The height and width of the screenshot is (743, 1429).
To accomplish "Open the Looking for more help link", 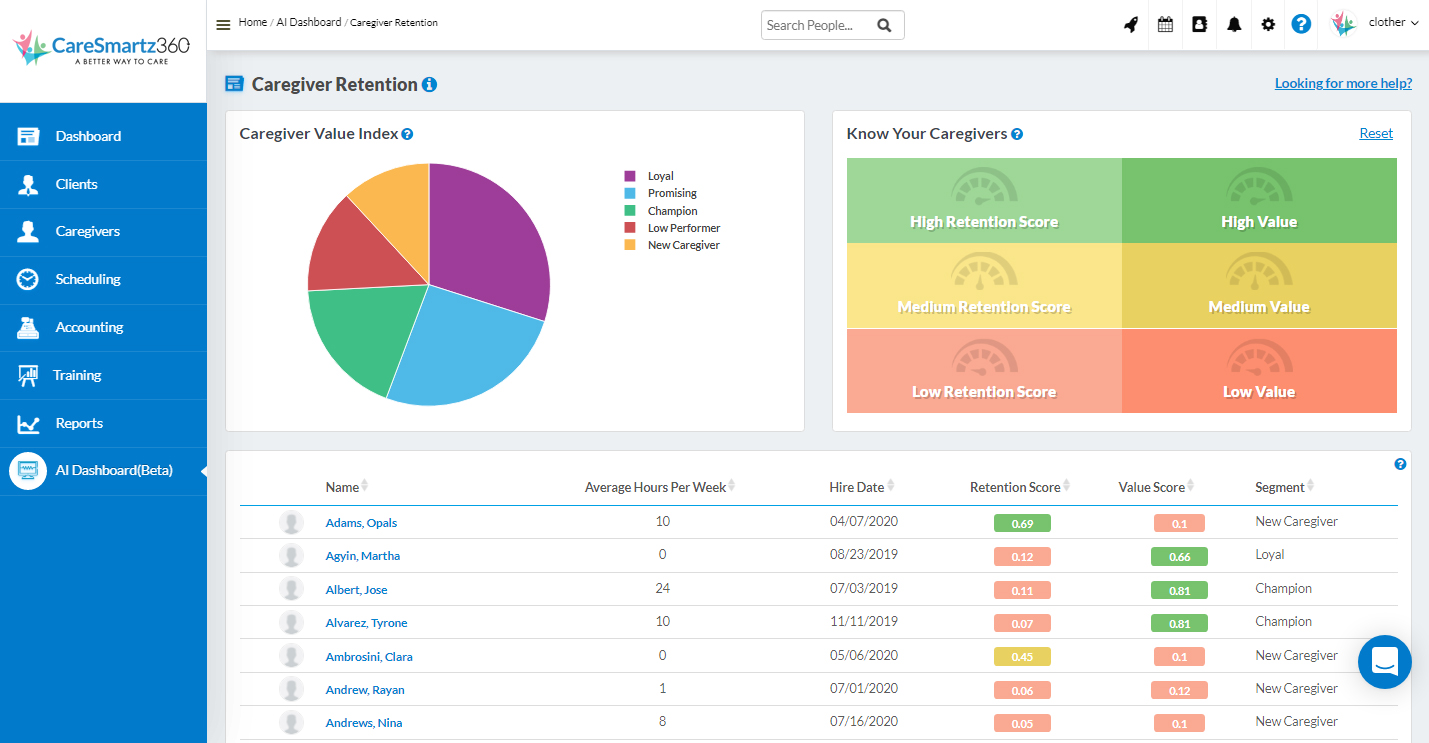I will 1342,83.
